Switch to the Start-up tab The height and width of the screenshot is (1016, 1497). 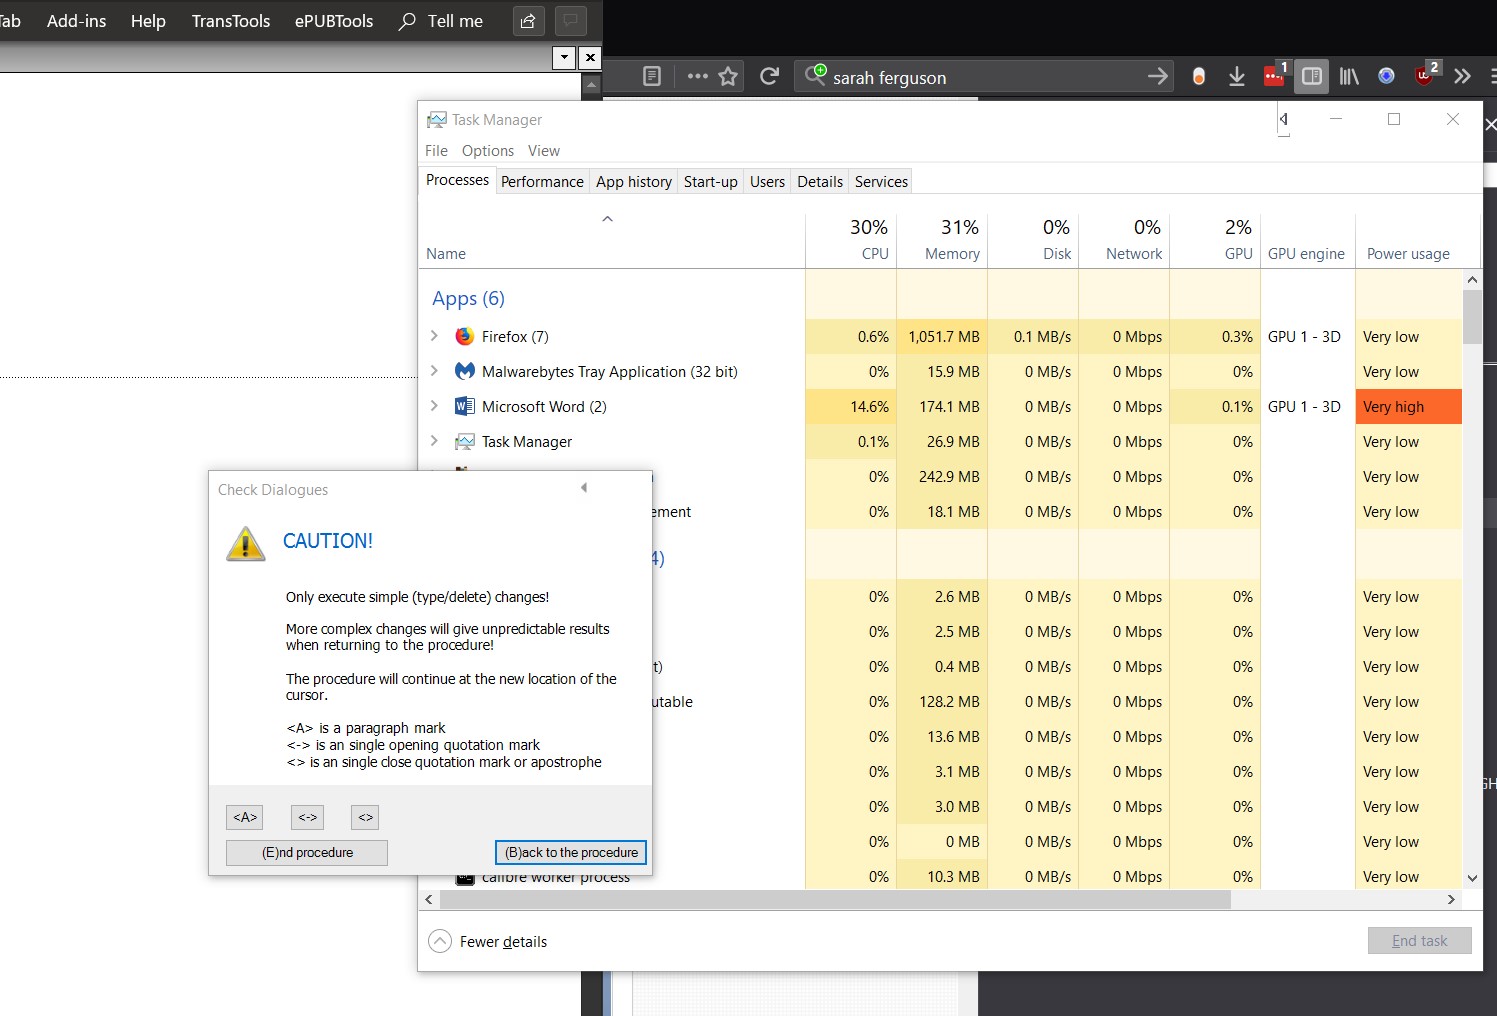coord(711,182)
